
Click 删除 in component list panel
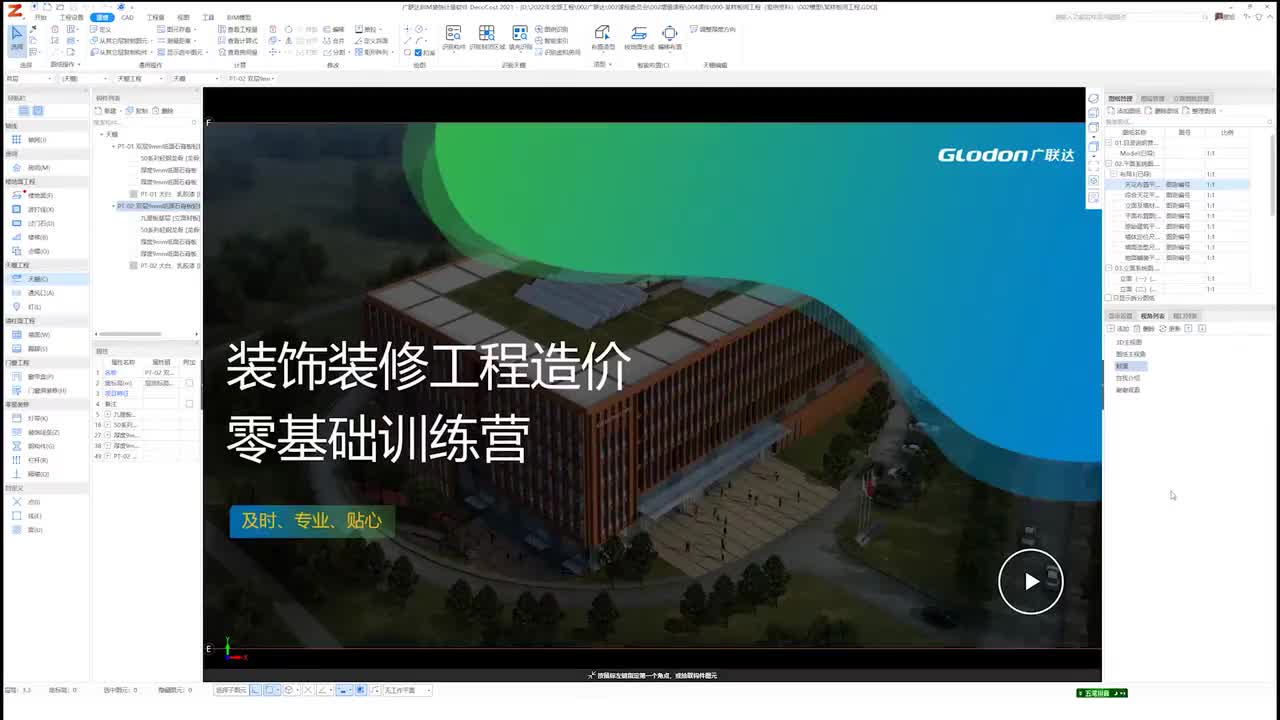tap(164, 111)
